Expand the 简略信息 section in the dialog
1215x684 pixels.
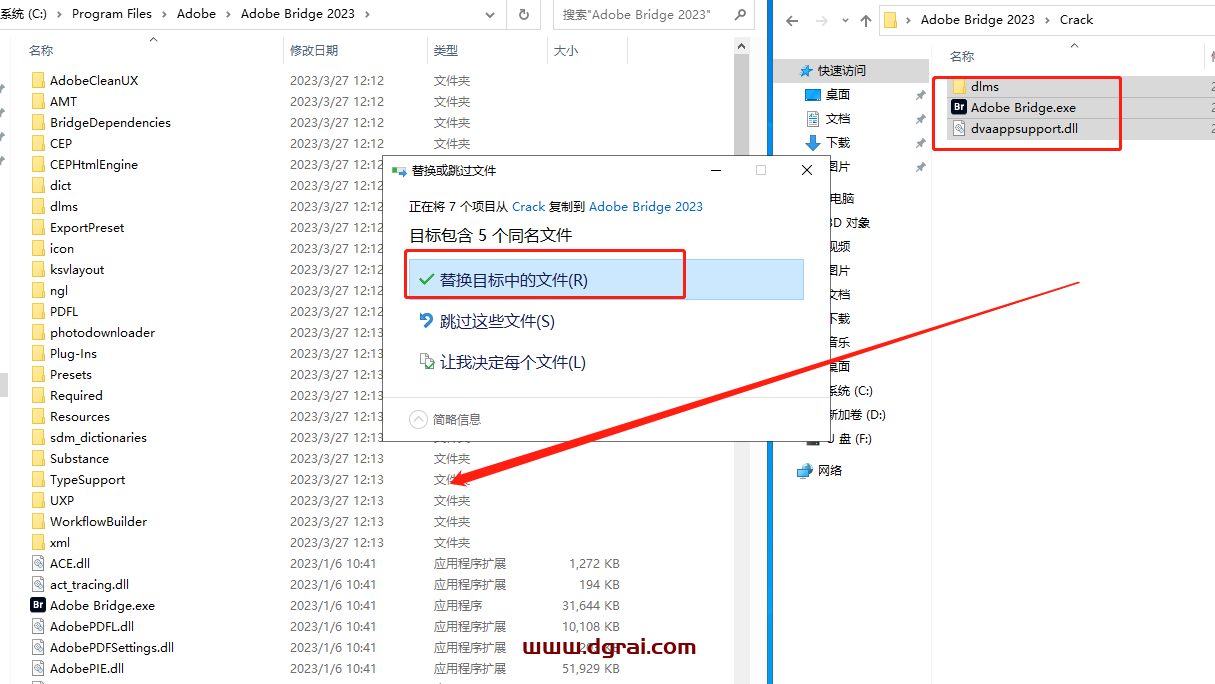coord(418,419)
